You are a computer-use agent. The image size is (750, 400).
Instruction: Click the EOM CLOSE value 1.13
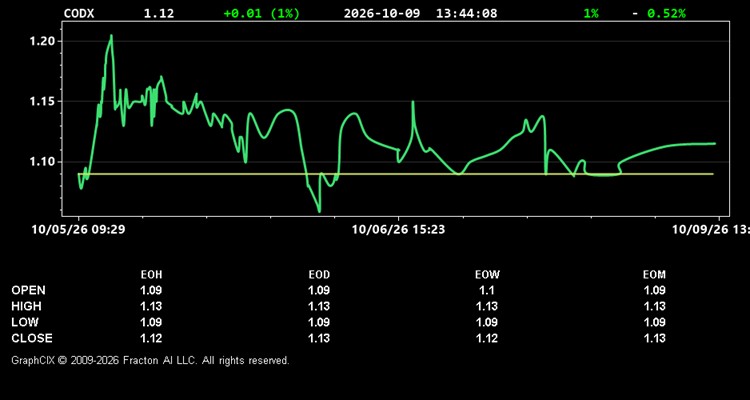pos(654,338)
